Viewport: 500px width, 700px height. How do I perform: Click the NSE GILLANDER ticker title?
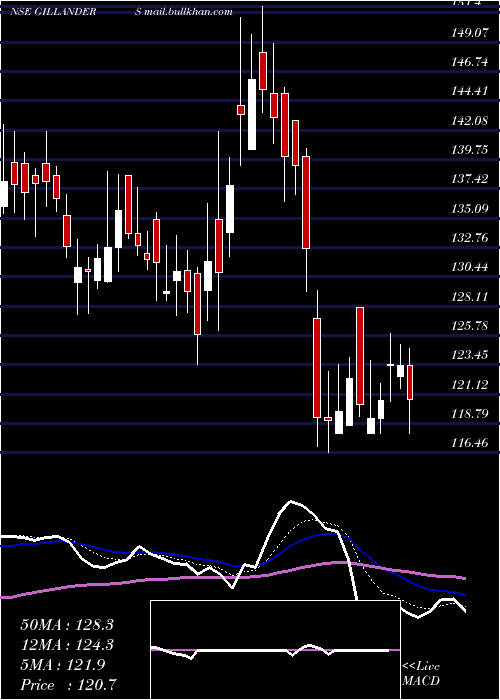pyautogui.click(x=54, y=12)
